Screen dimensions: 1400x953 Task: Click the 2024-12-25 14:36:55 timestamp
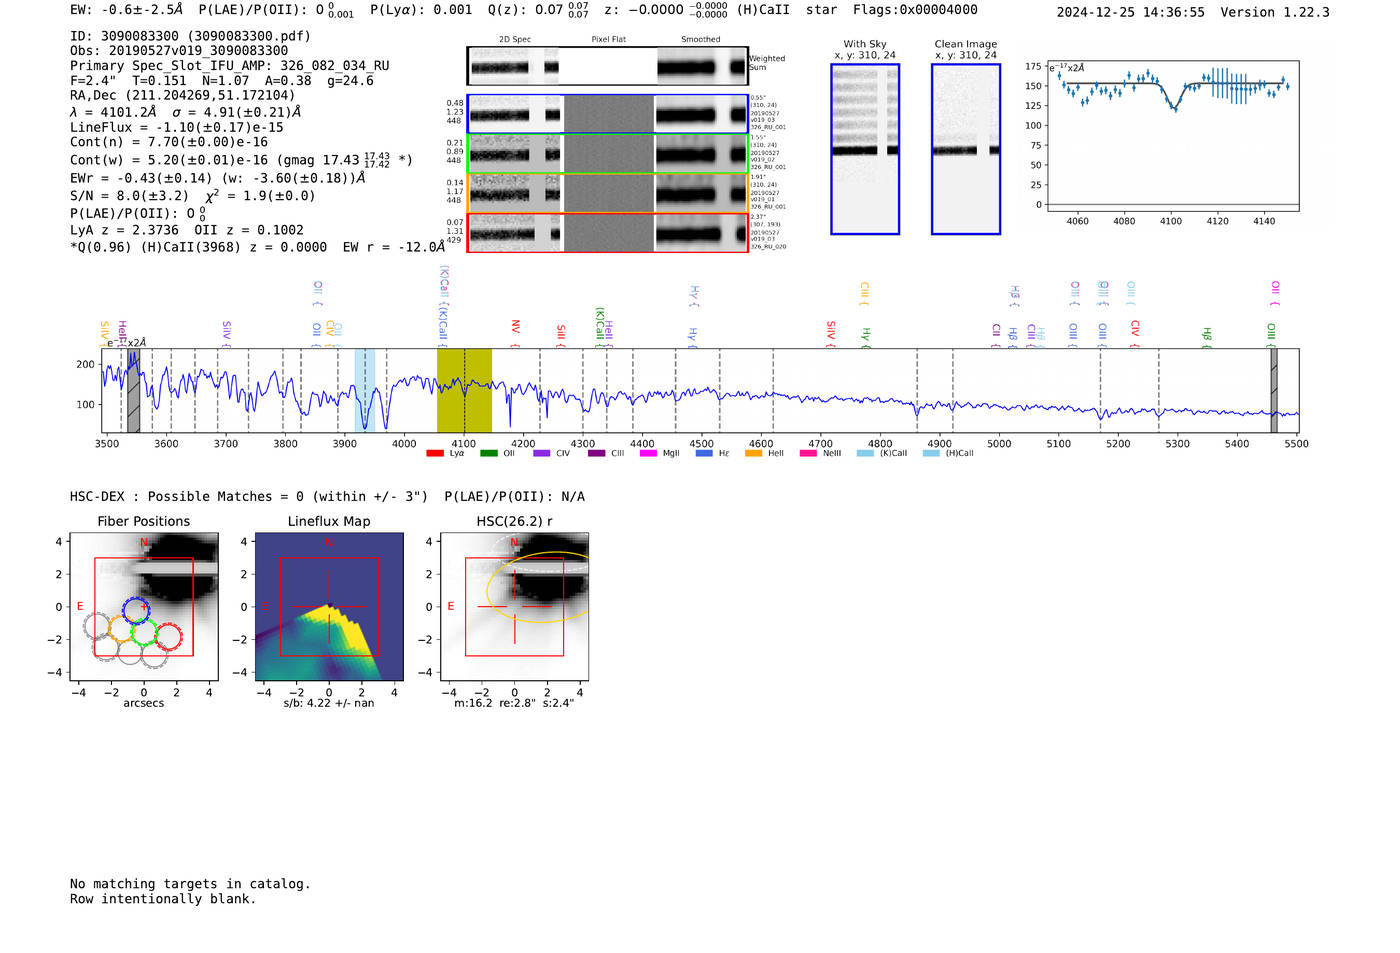[x=1130, y=12]
